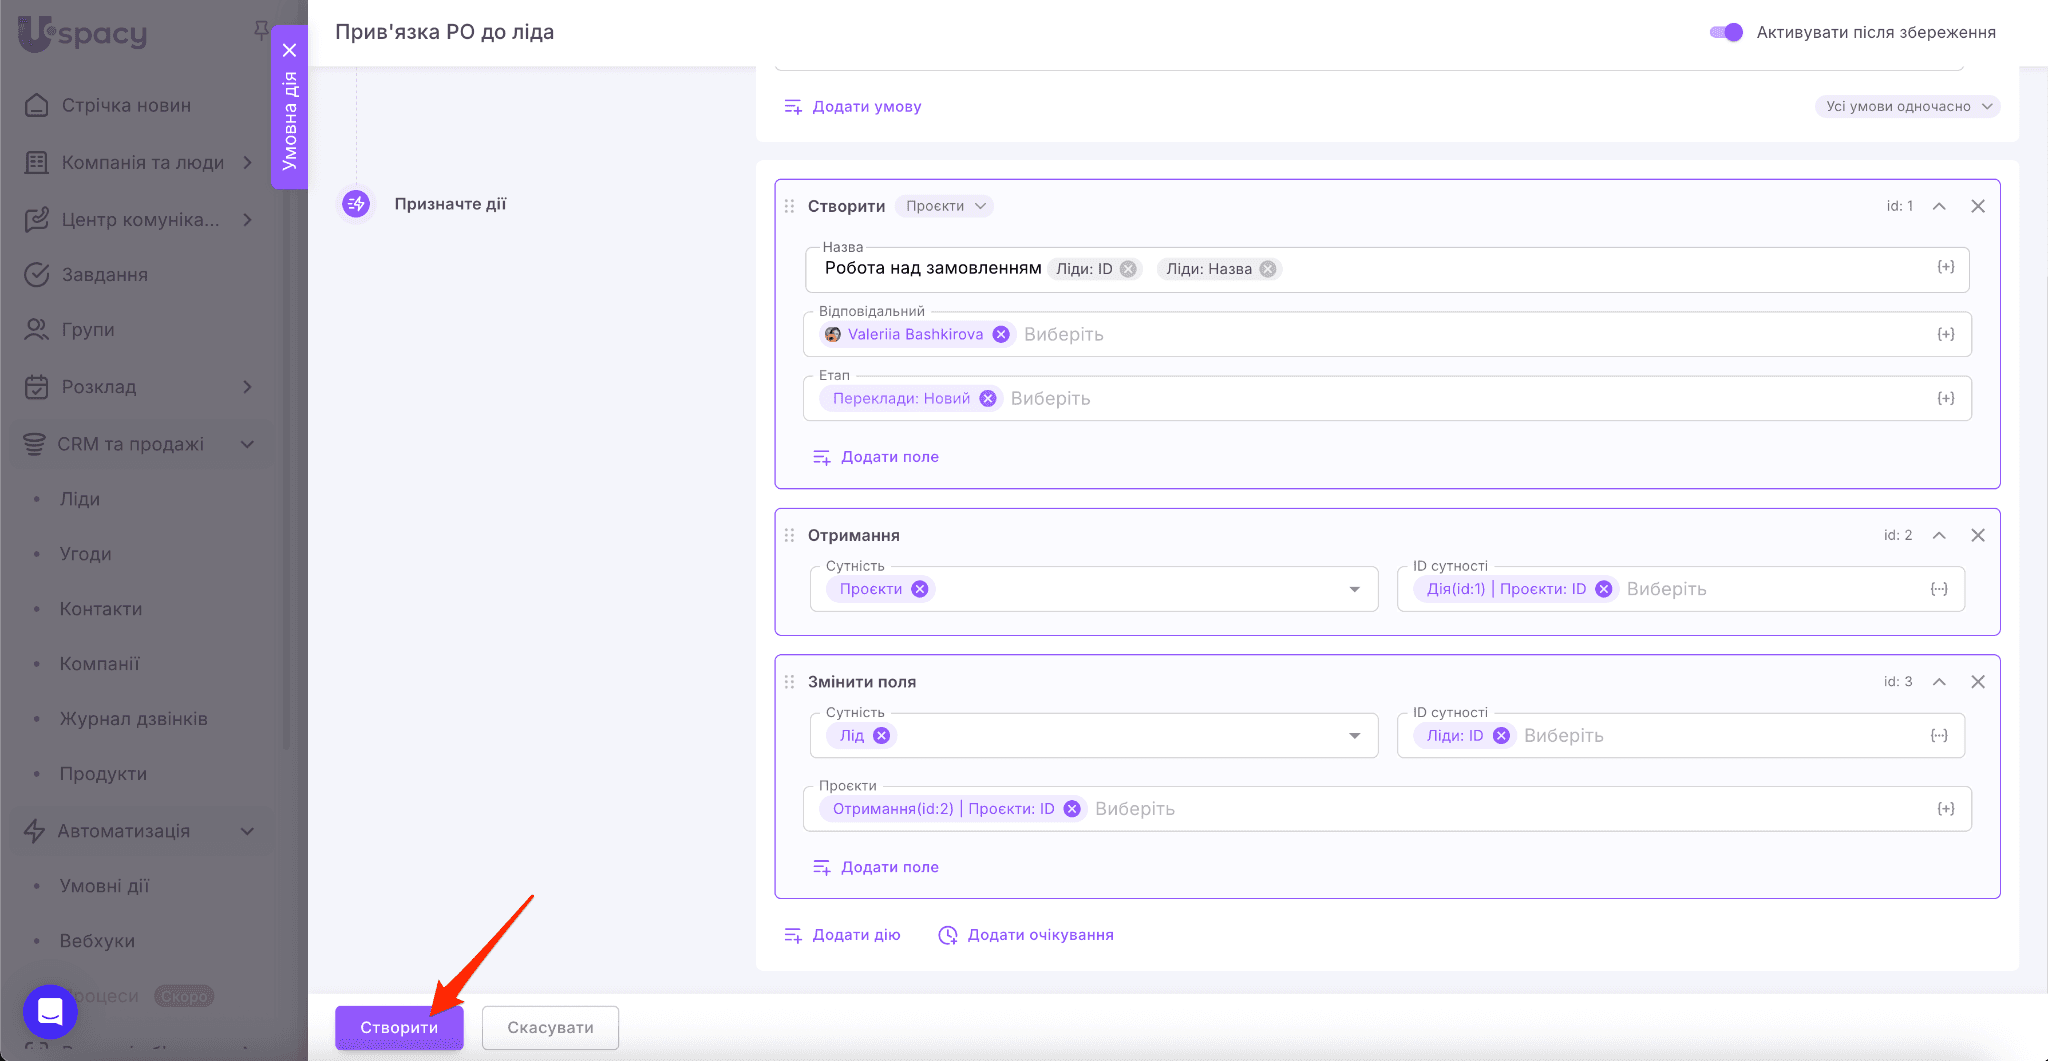Click the Проєкти input field in Змінити поля

tap(1500, 809)
